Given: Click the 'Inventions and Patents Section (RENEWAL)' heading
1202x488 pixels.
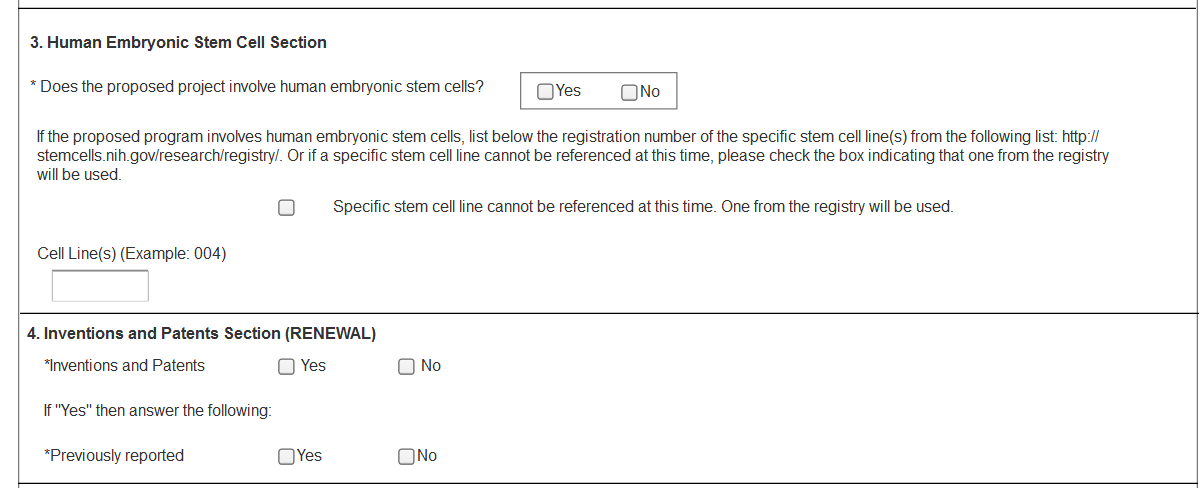Looking at the screenshot, I should 202,334.
